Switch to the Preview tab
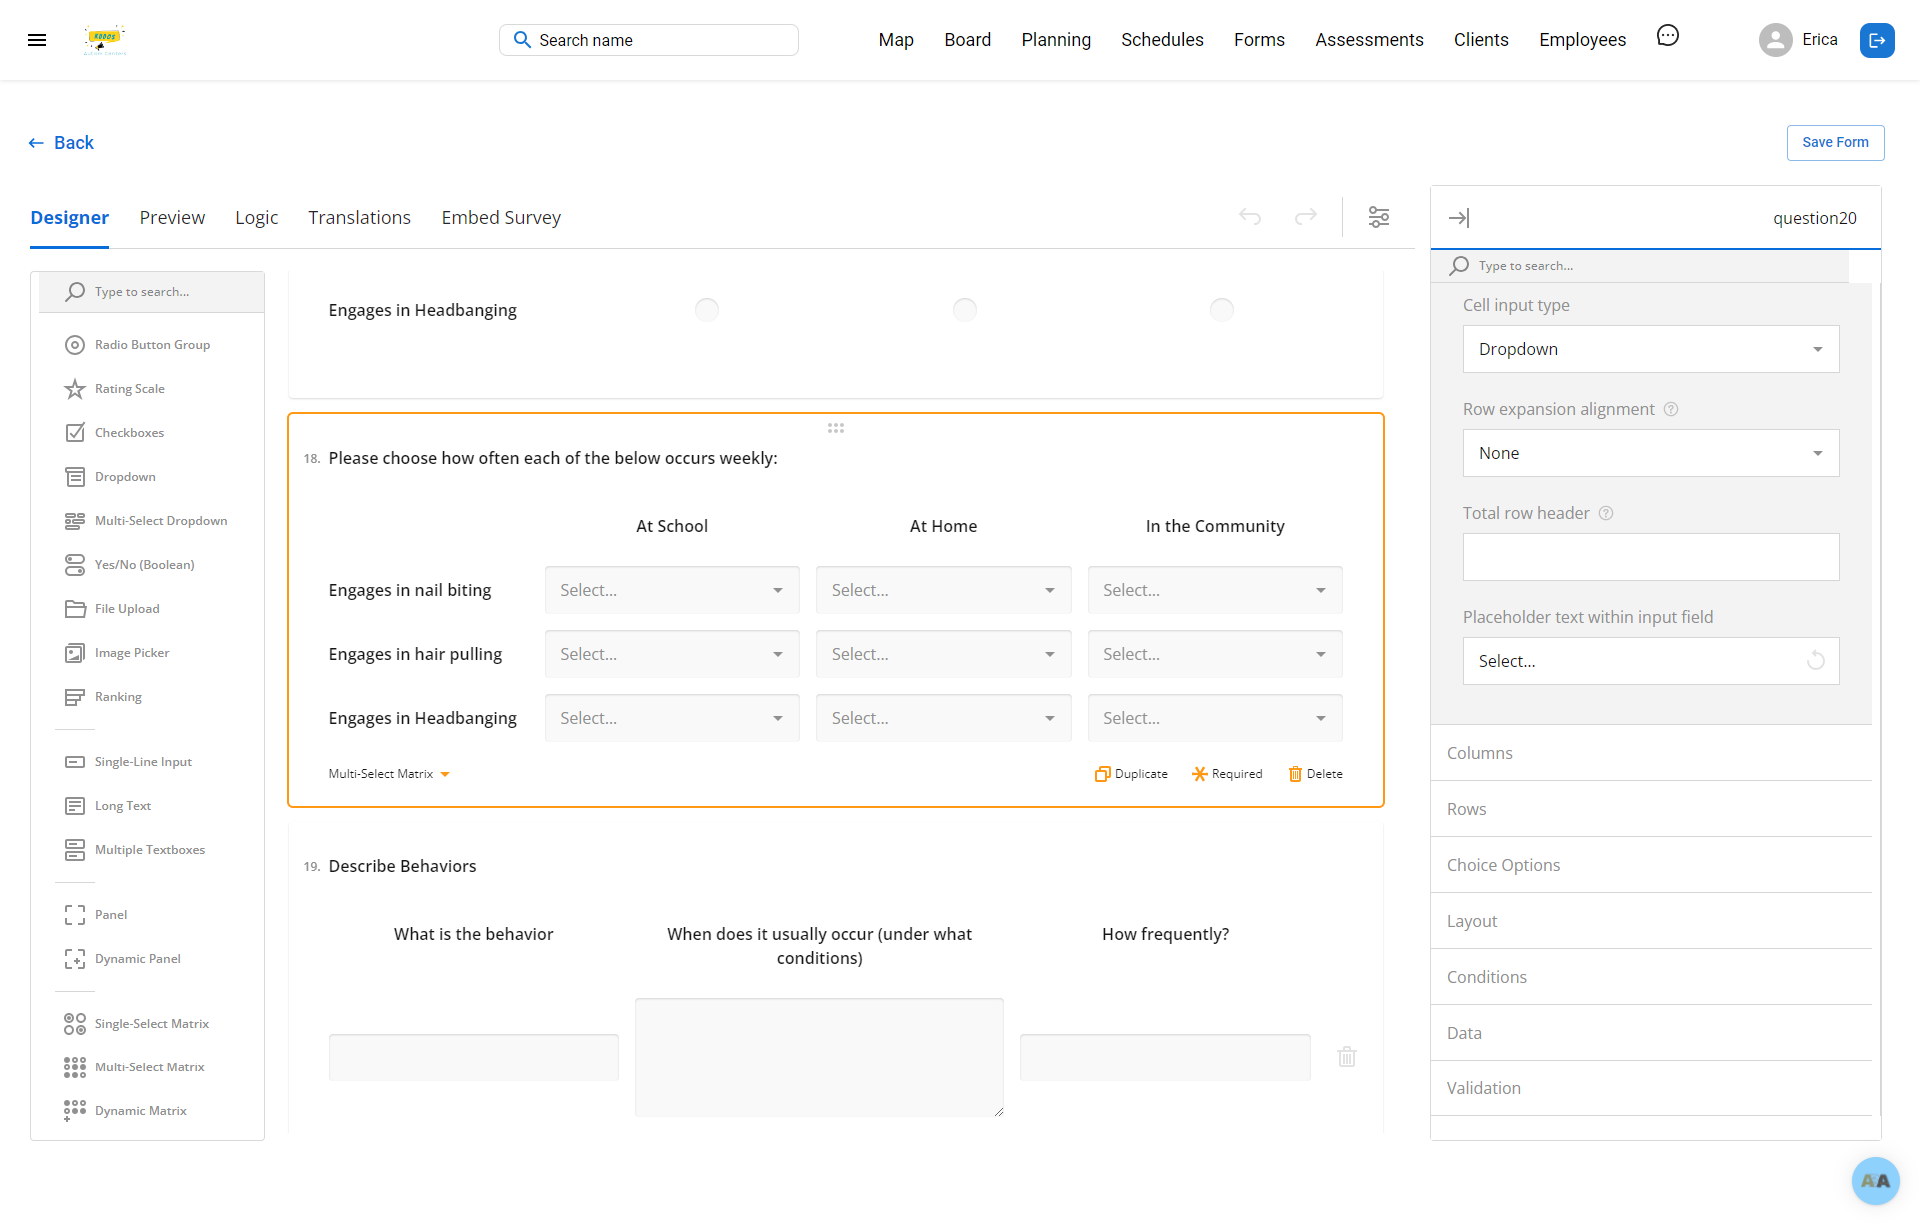Image resolution: width=1920 pixels, height=1226 pixels. 172,217
